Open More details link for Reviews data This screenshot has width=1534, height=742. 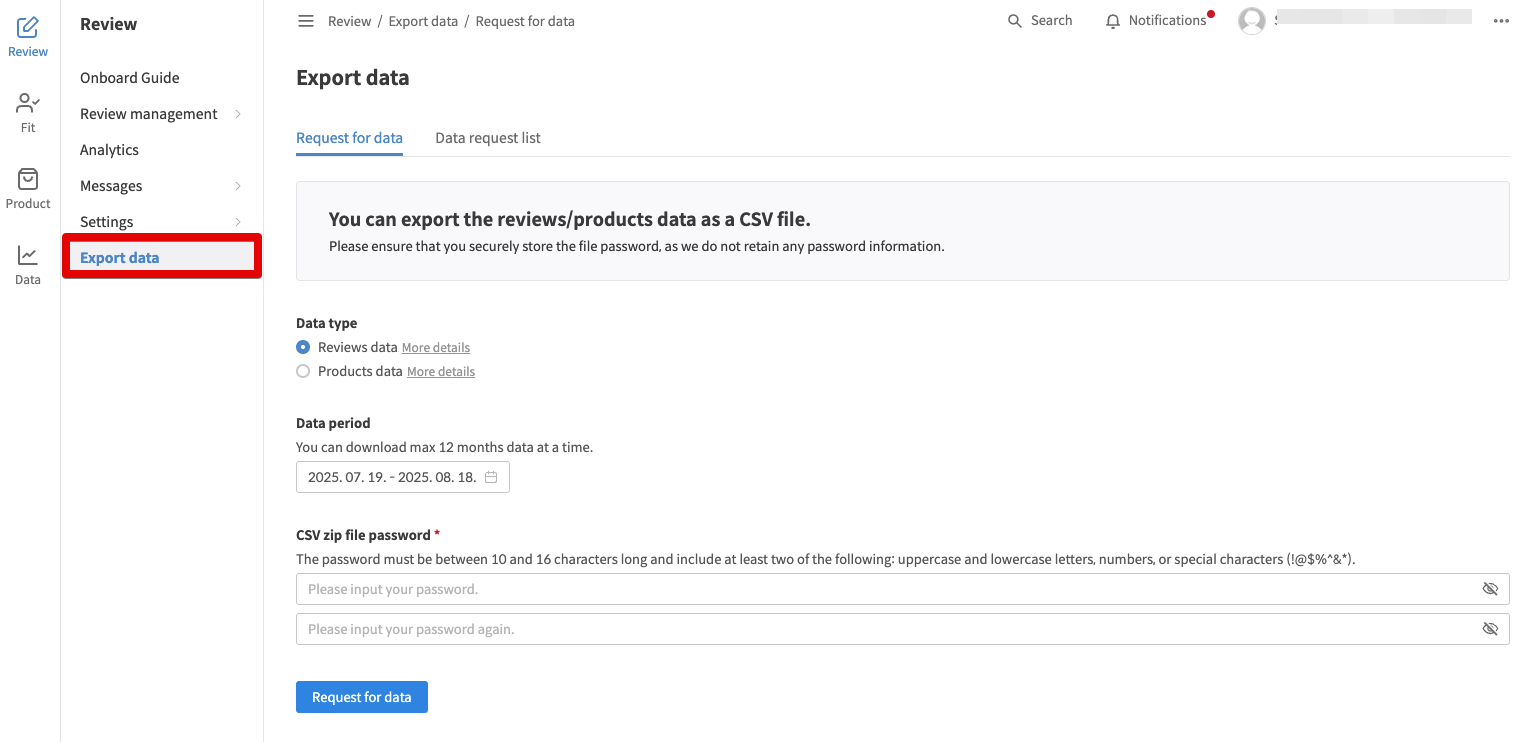[436, 348]
